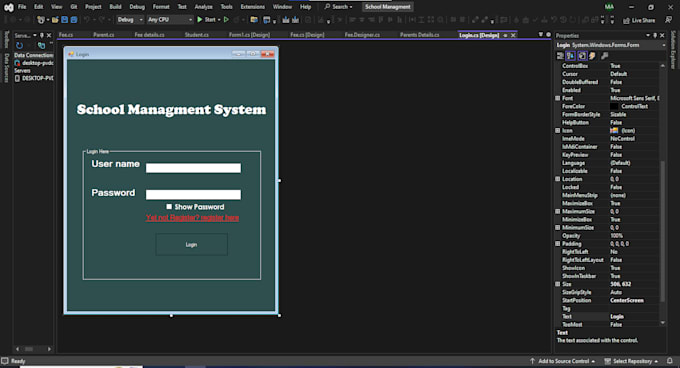Click the MA account avatar

609,7
